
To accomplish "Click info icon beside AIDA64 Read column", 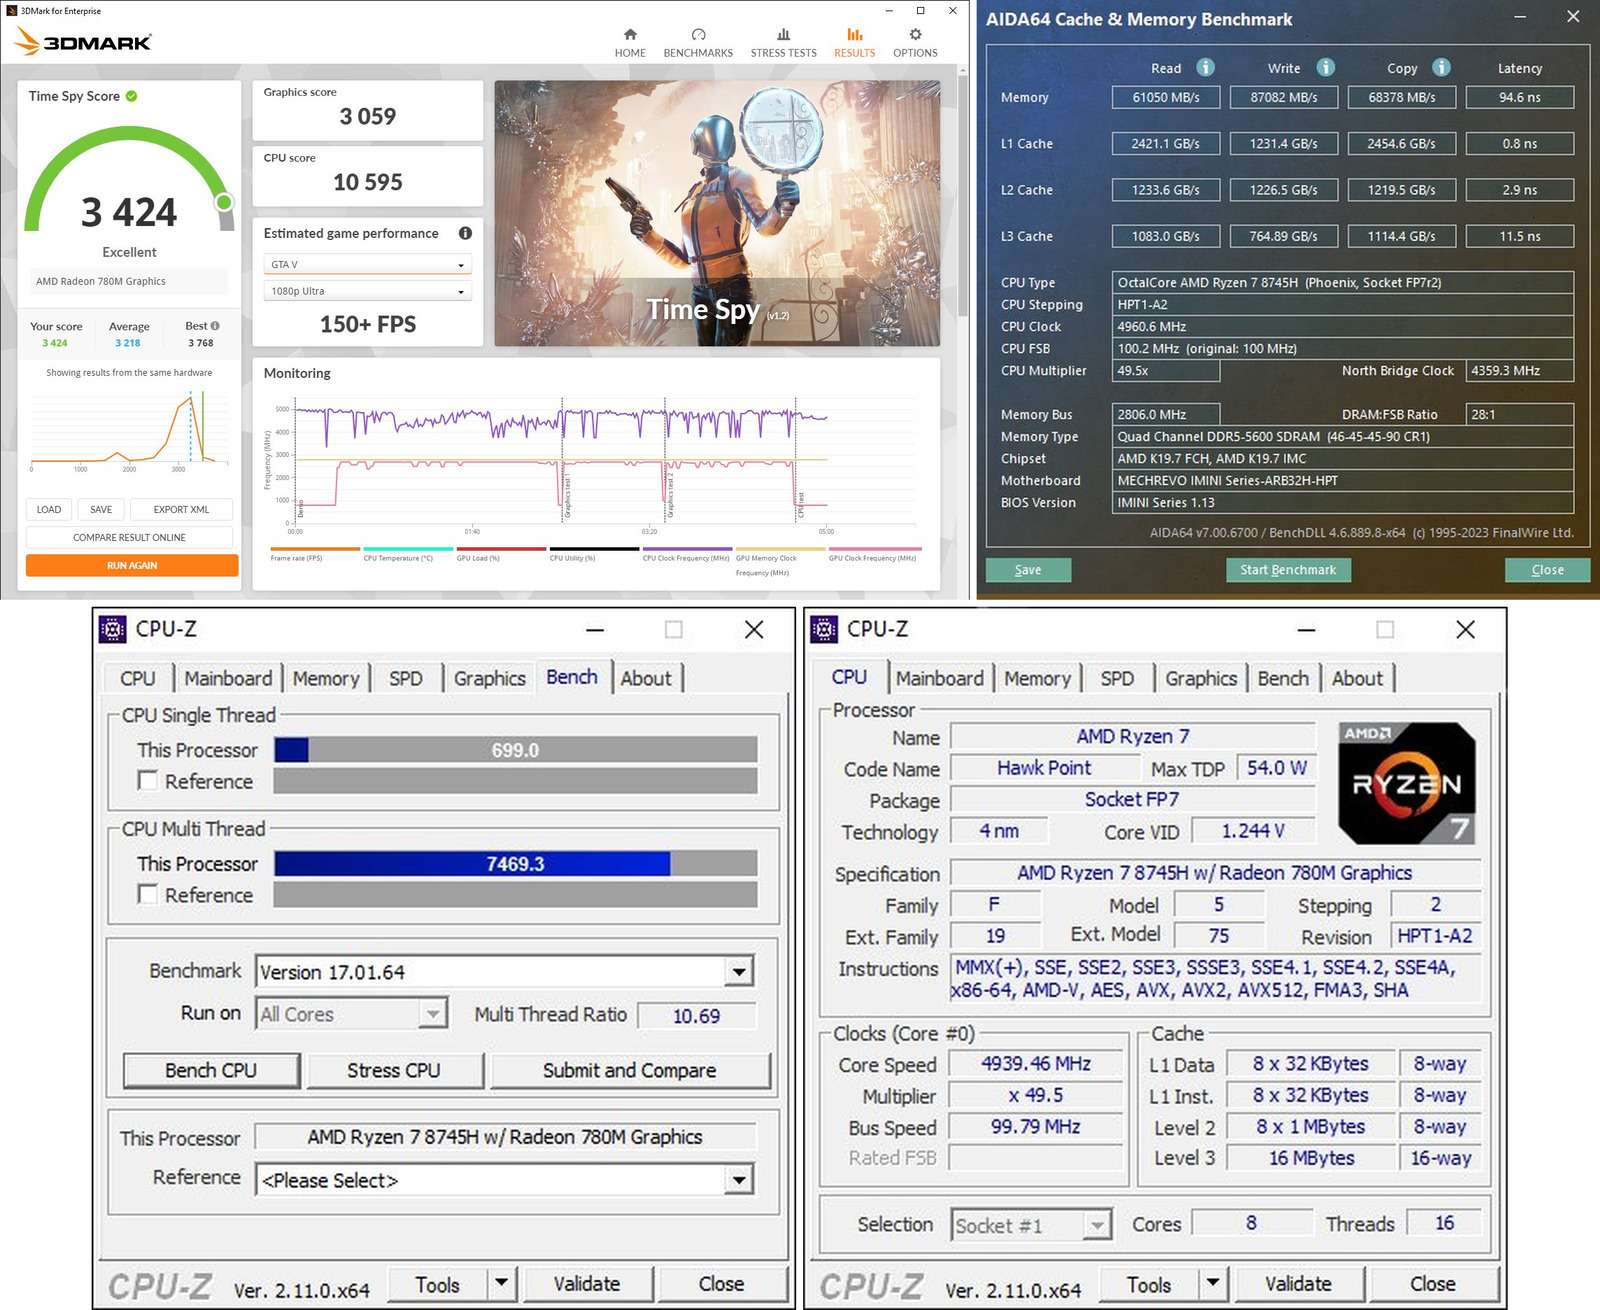I will pyautogui.click(x=1206, y=67).
